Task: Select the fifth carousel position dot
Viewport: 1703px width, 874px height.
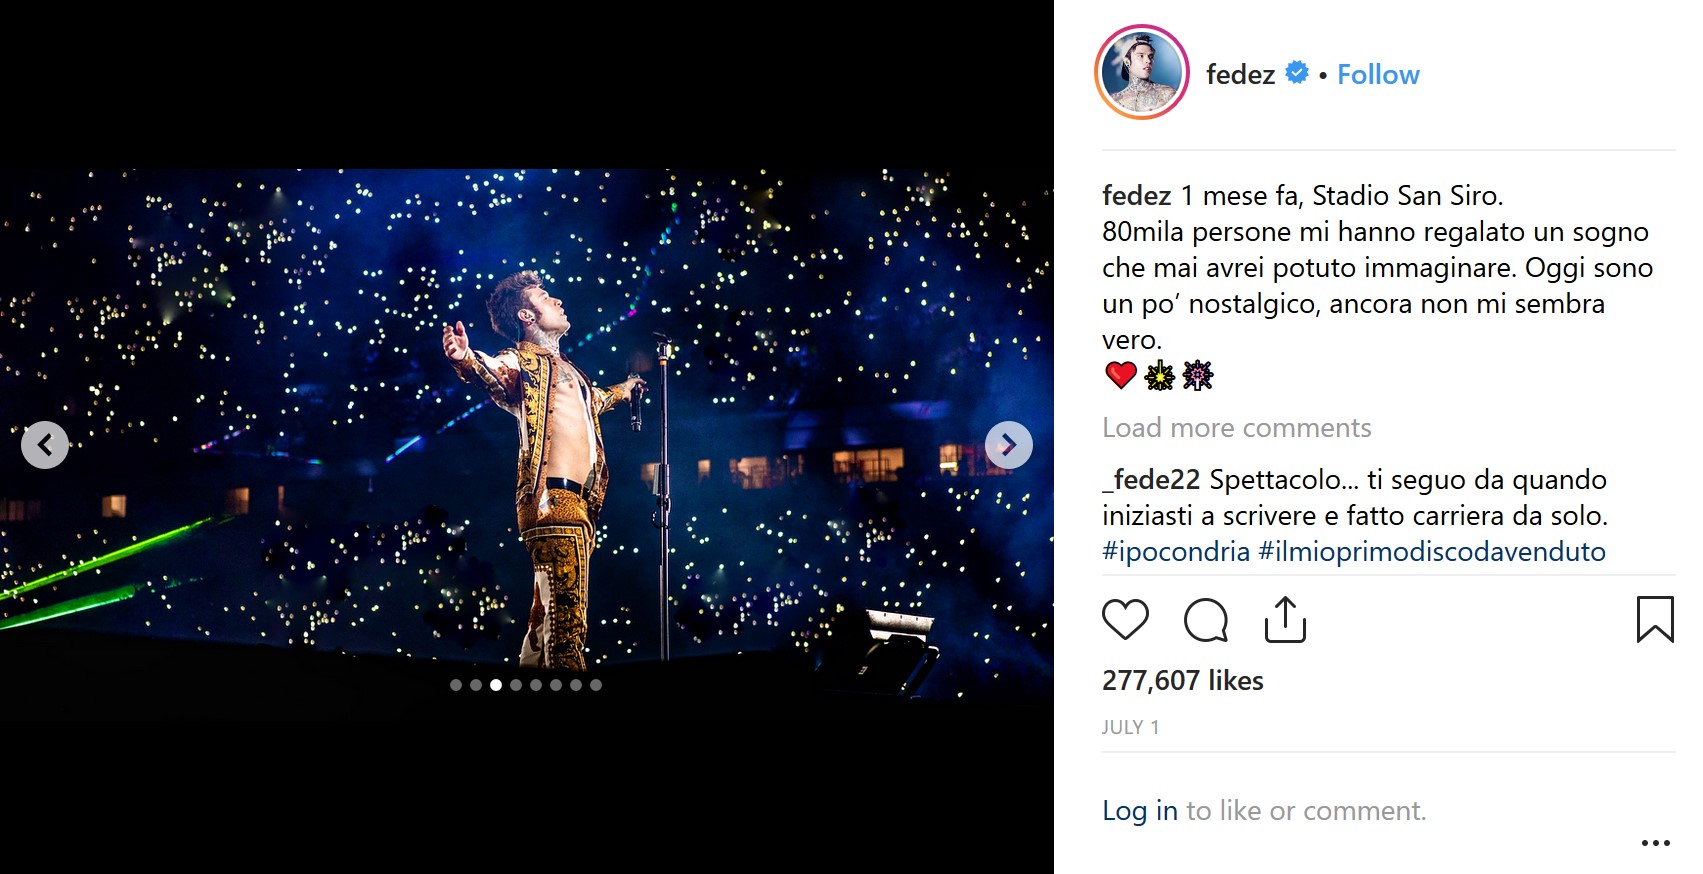Action: point(536,686)
